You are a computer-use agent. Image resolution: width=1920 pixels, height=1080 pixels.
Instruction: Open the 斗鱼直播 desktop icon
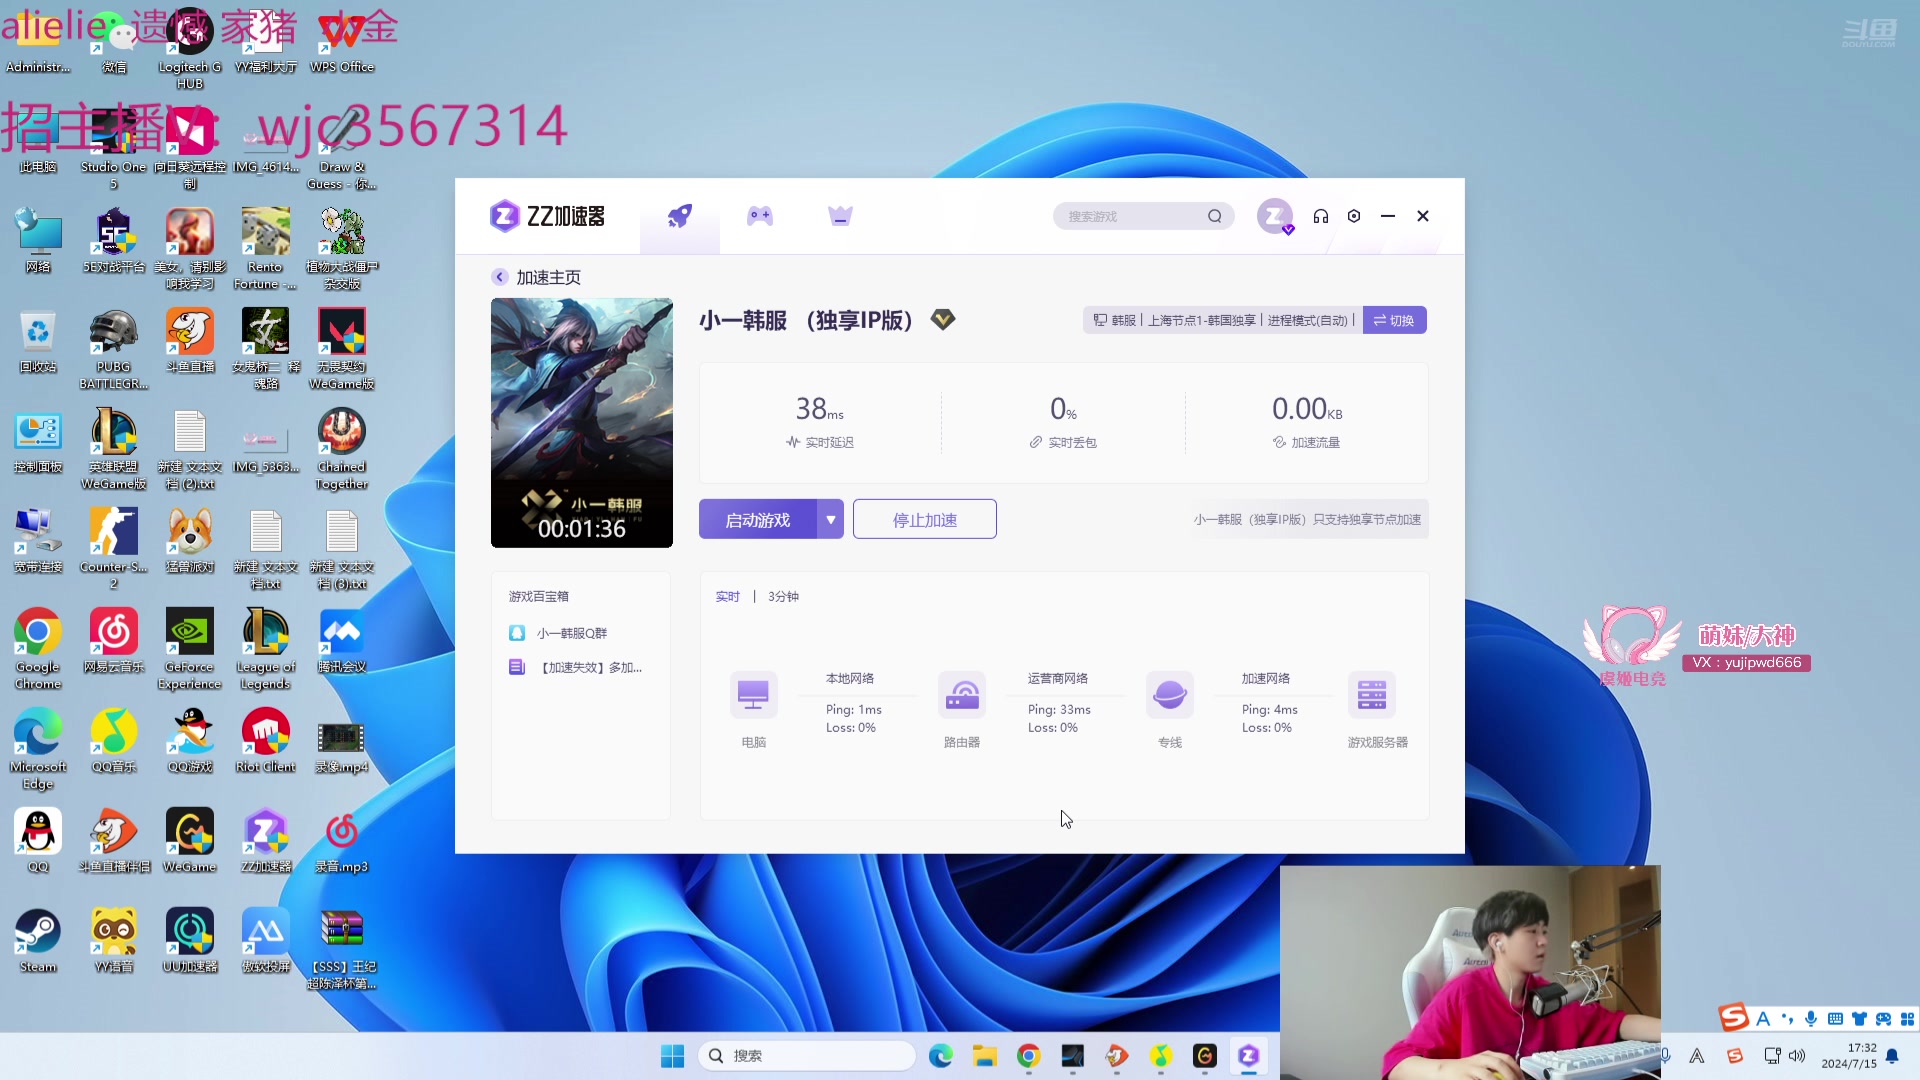coord(190,340)
